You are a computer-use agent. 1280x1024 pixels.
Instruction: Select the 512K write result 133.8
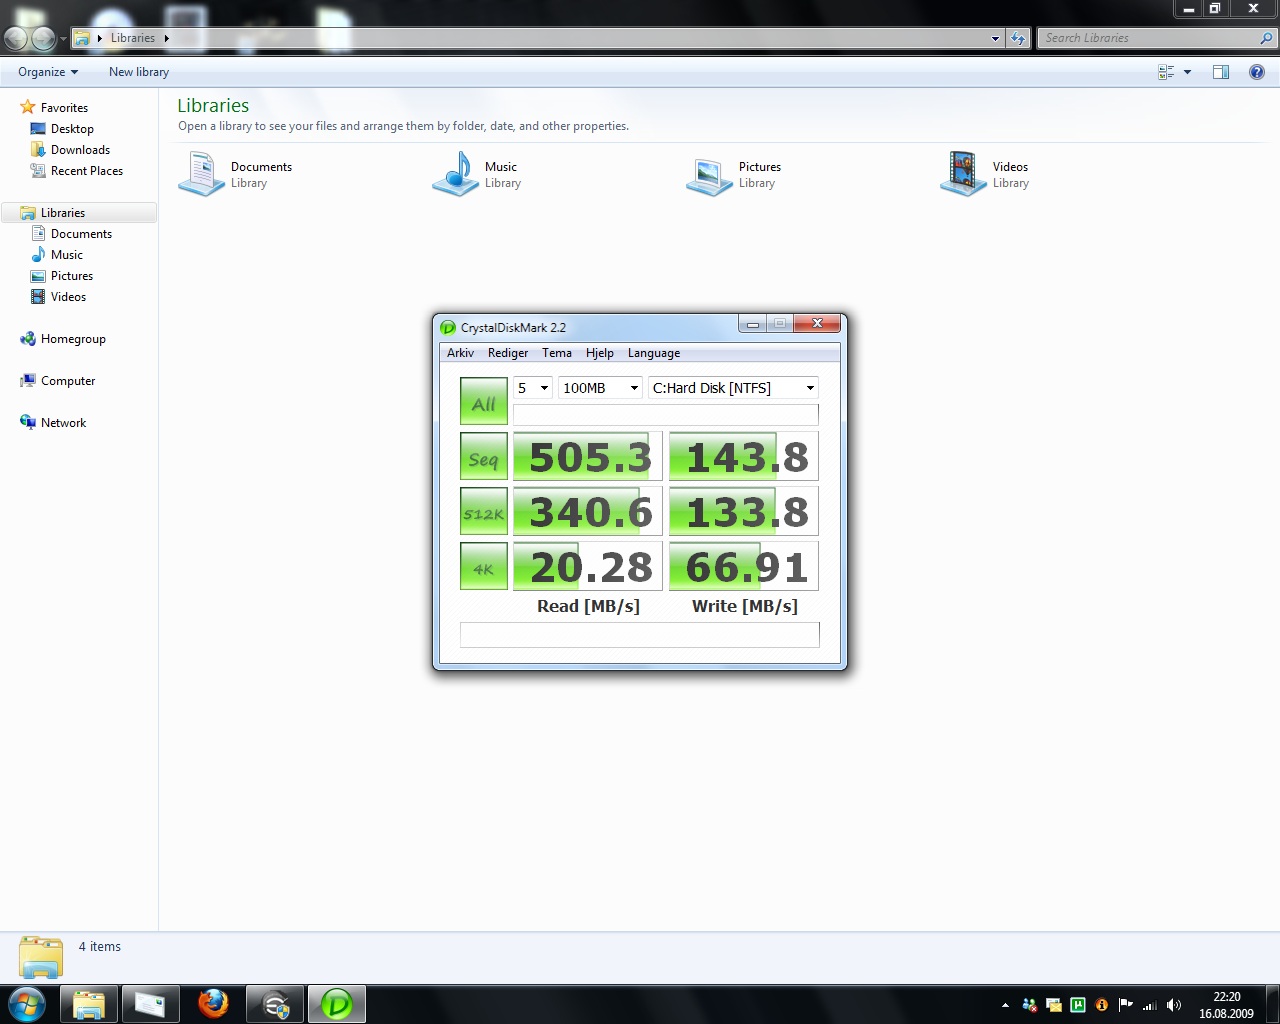pyautogui.click(x=744, y=512)
